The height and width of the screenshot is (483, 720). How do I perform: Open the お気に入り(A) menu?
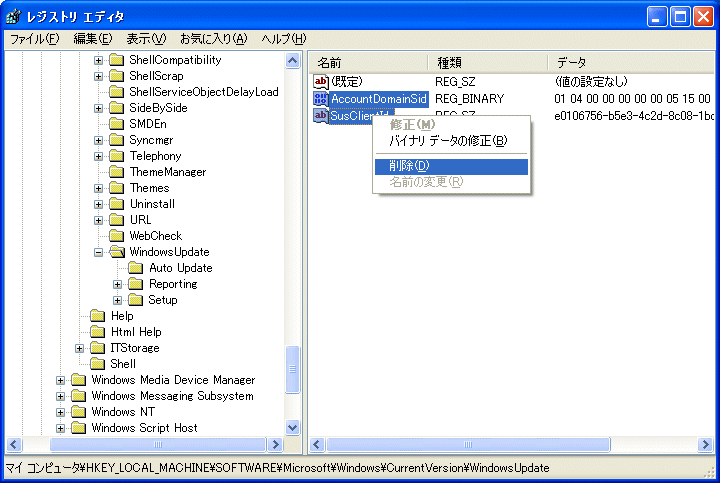click(214, 39)
